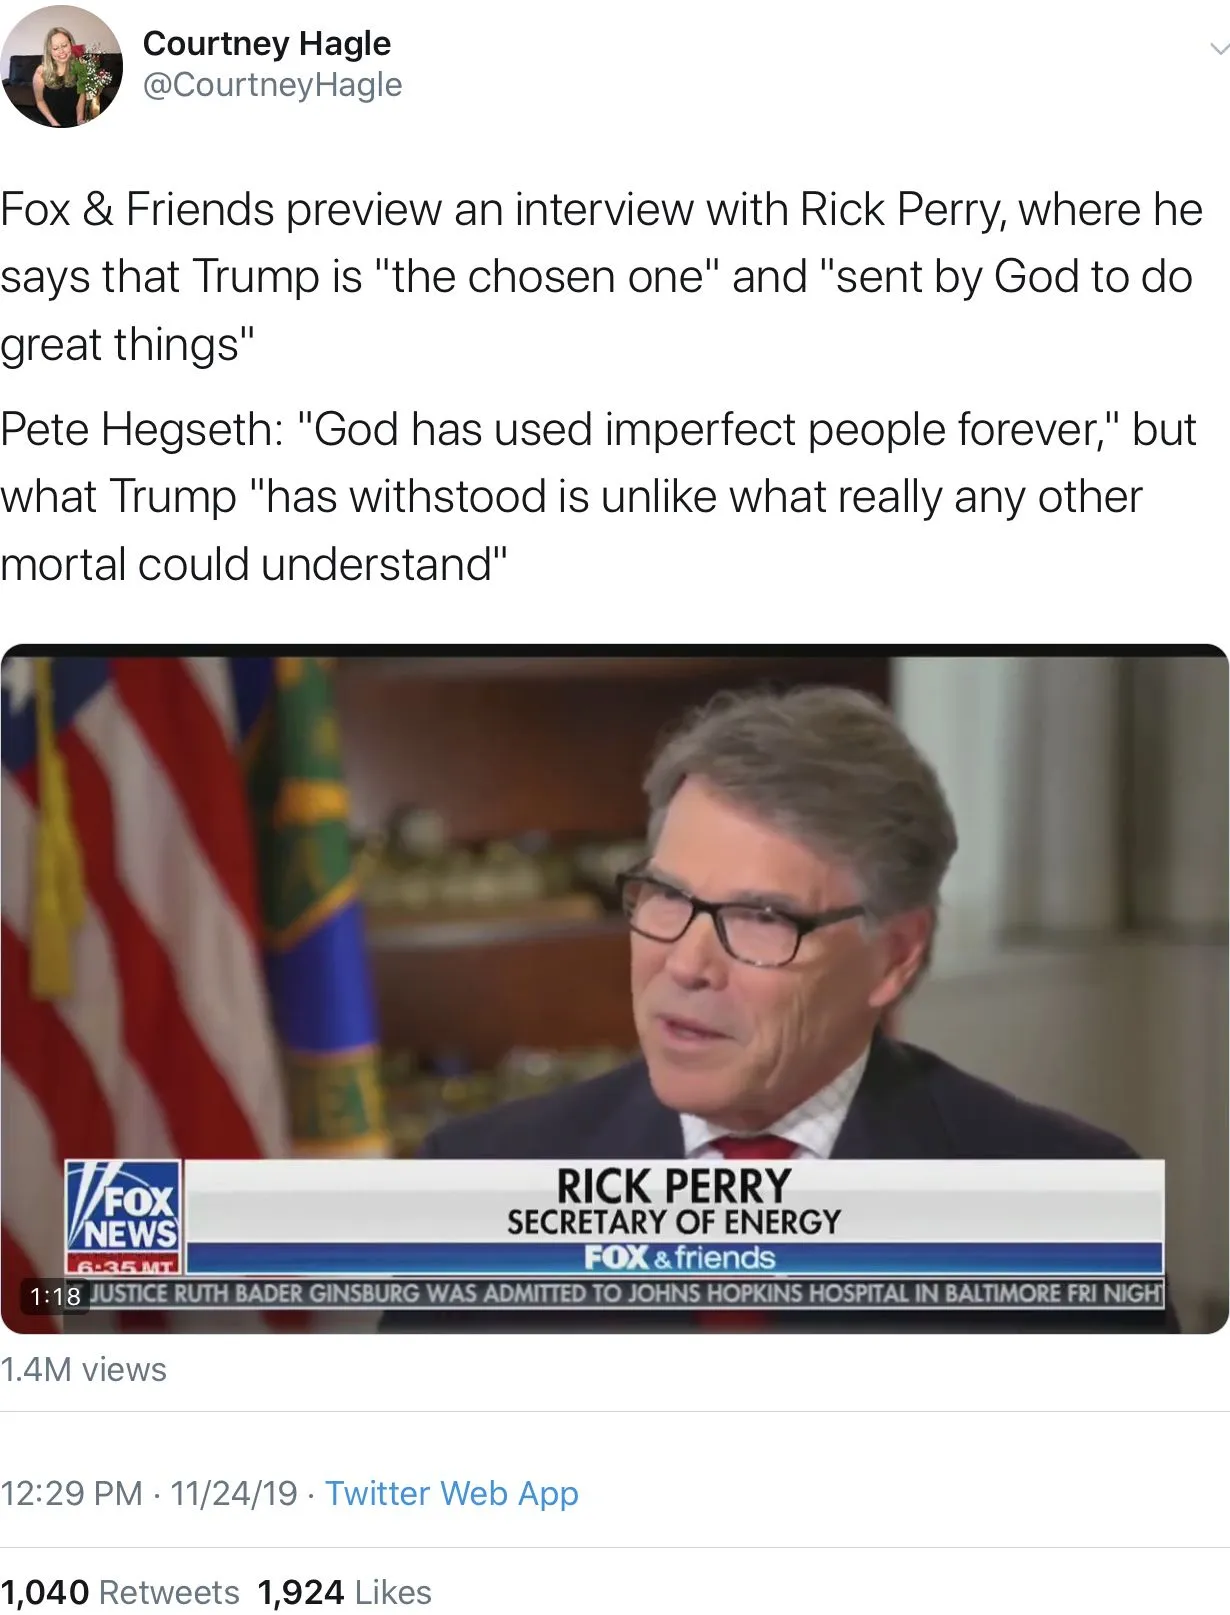
Task: Open Courtney Hagle's profile picture
Action: pos(61,66)
